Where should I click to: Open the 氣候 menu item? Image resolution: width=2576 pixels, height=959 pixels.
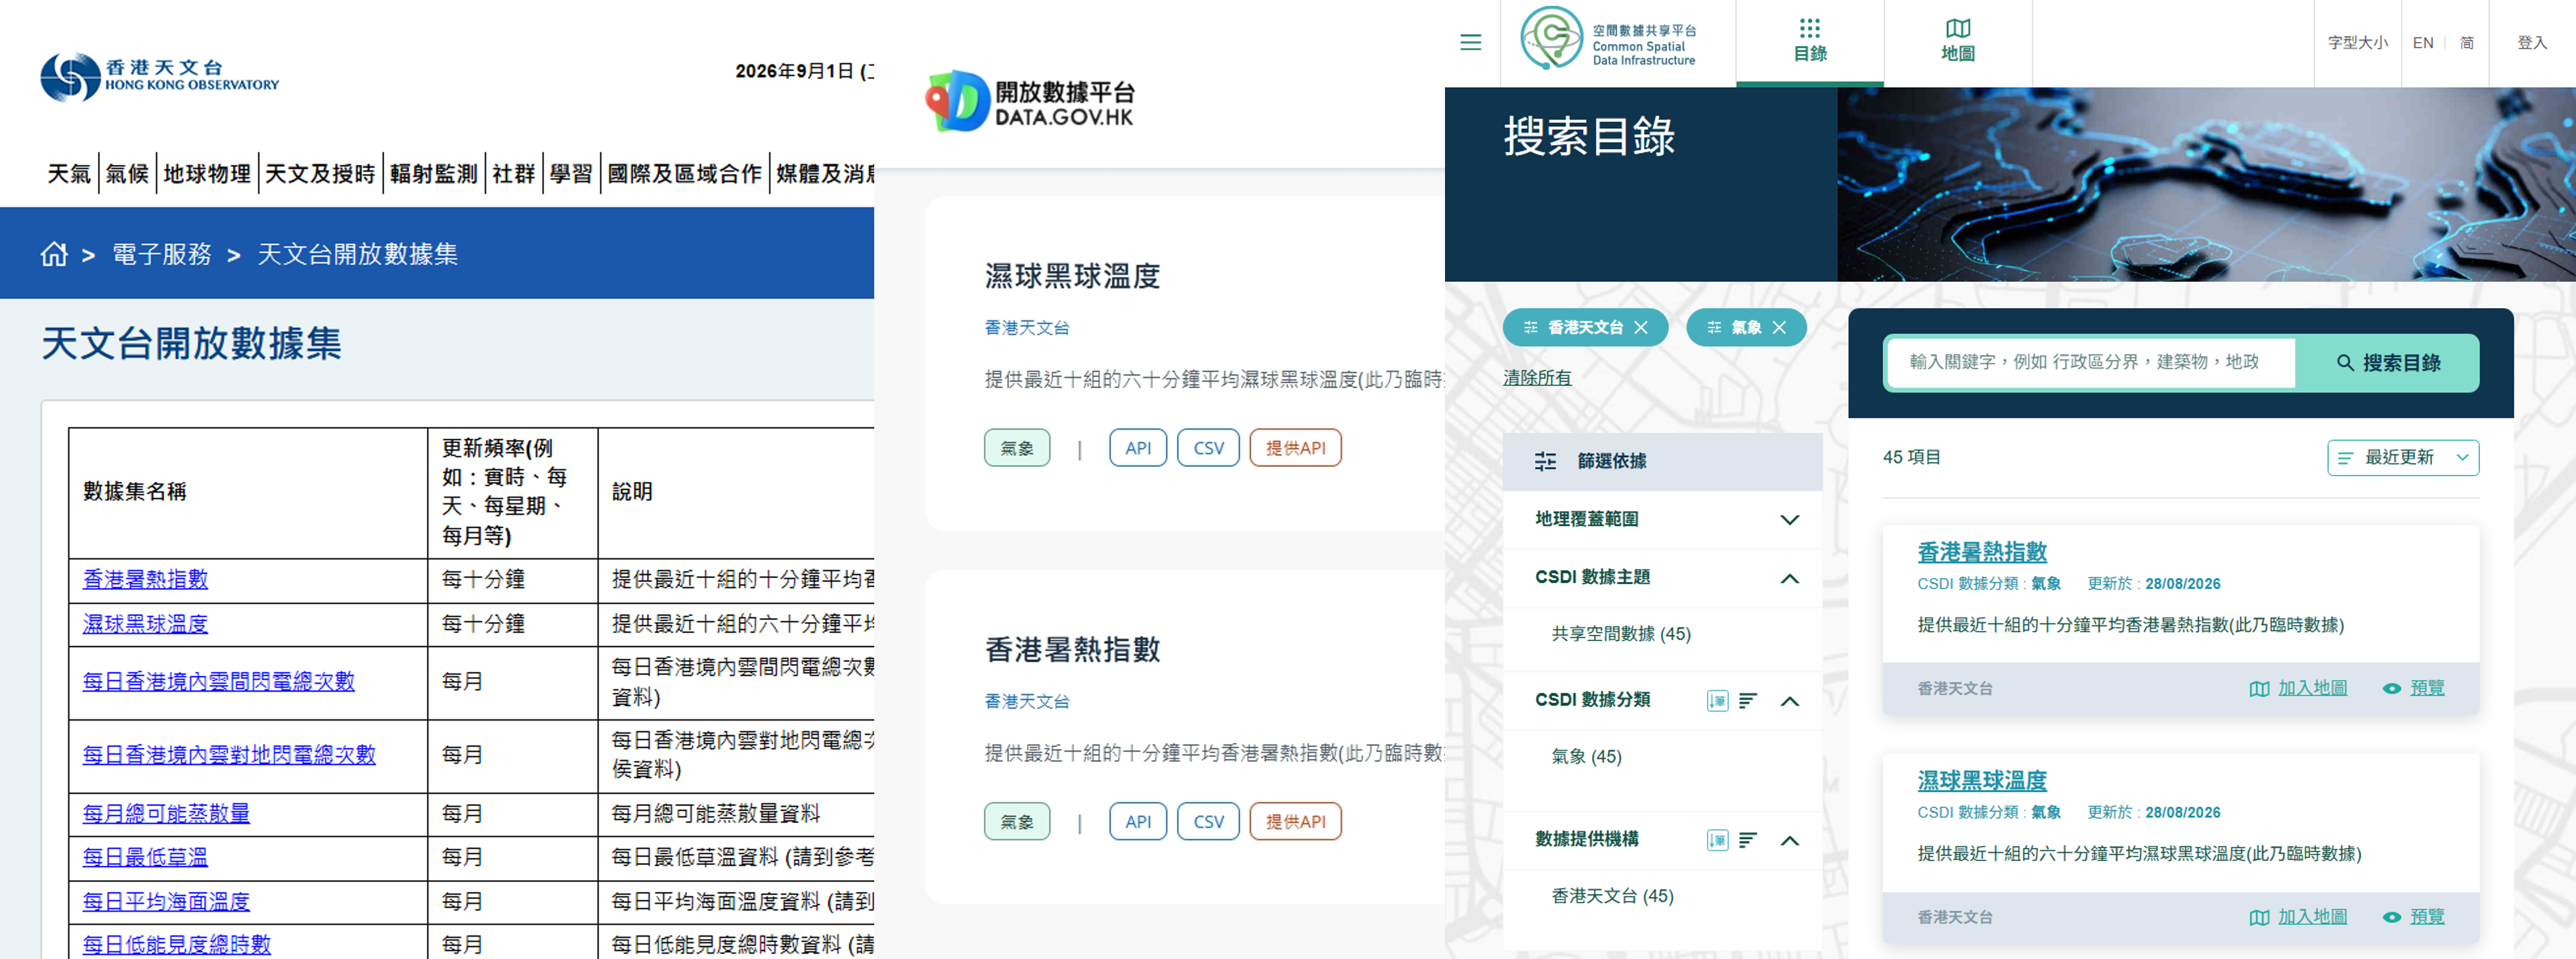[127, 174]
